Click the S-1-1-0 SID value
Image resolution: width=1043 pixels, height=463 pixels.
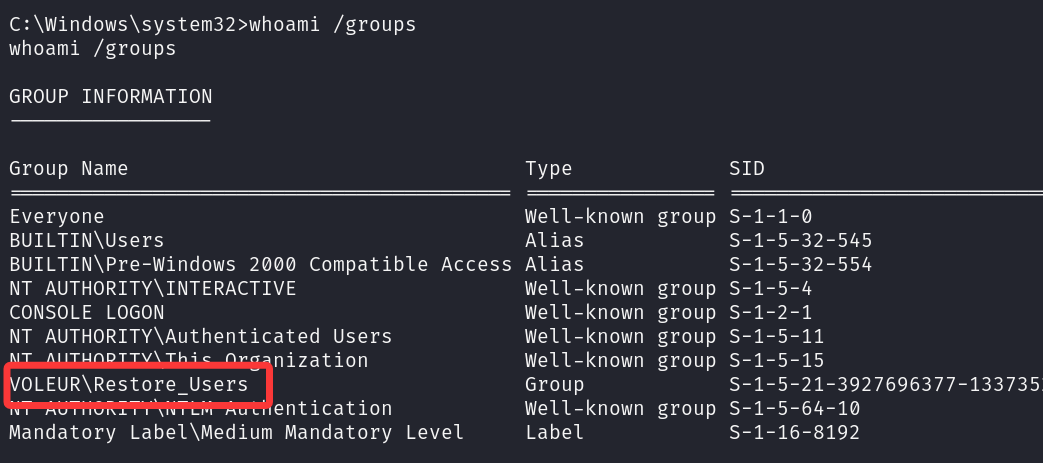point(770,217)
